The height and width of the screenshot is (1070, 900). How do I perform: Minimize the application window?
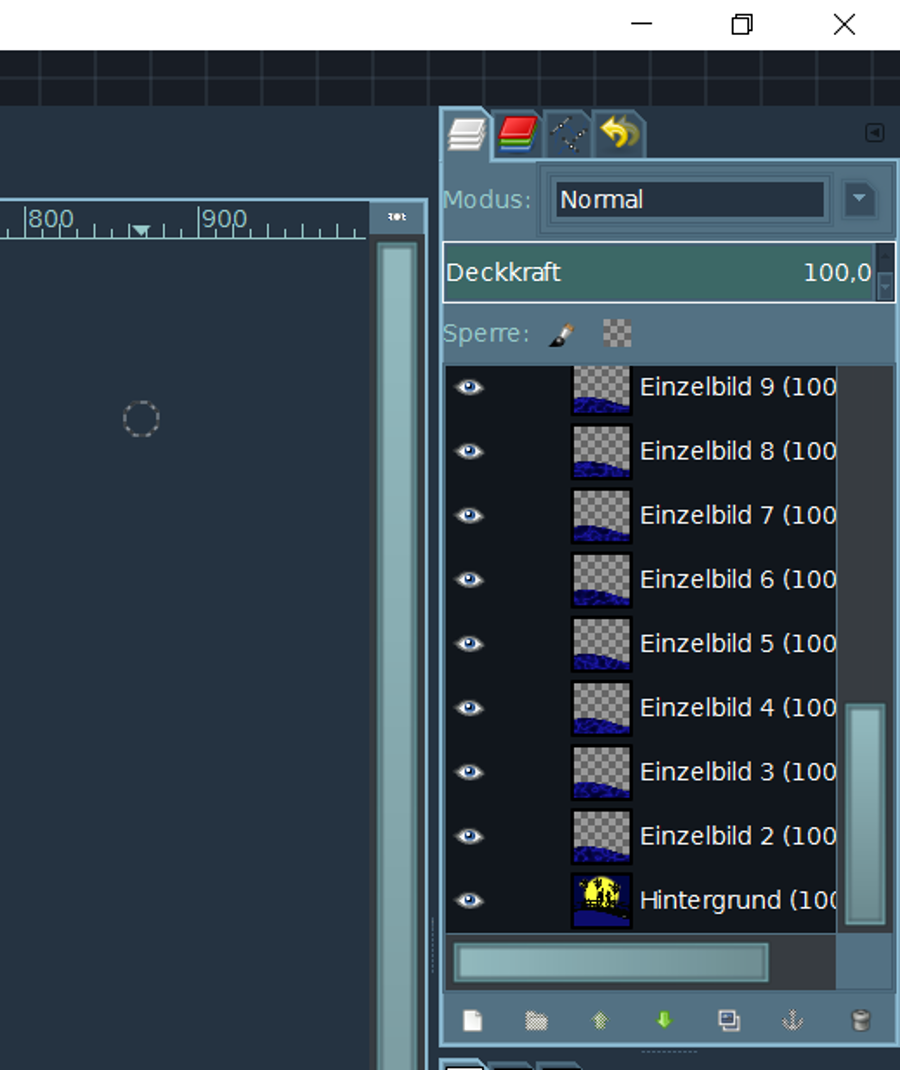click(641, 25)
